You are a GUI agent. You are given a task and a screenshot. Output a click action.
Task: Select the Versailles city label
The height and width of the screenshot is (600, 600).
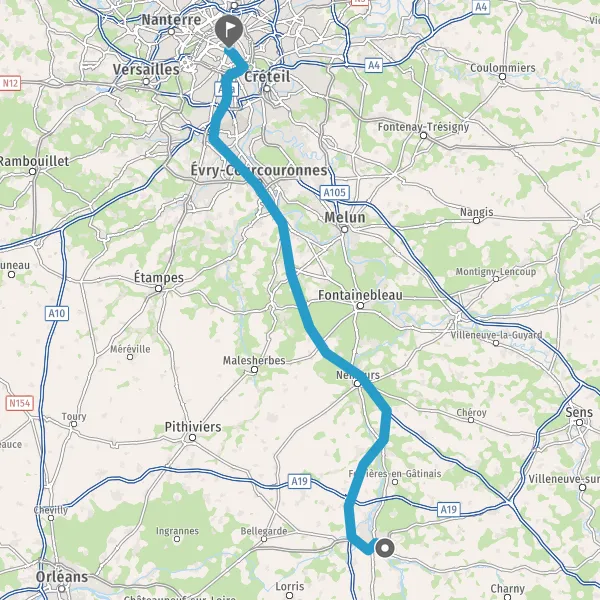point(146,69)
